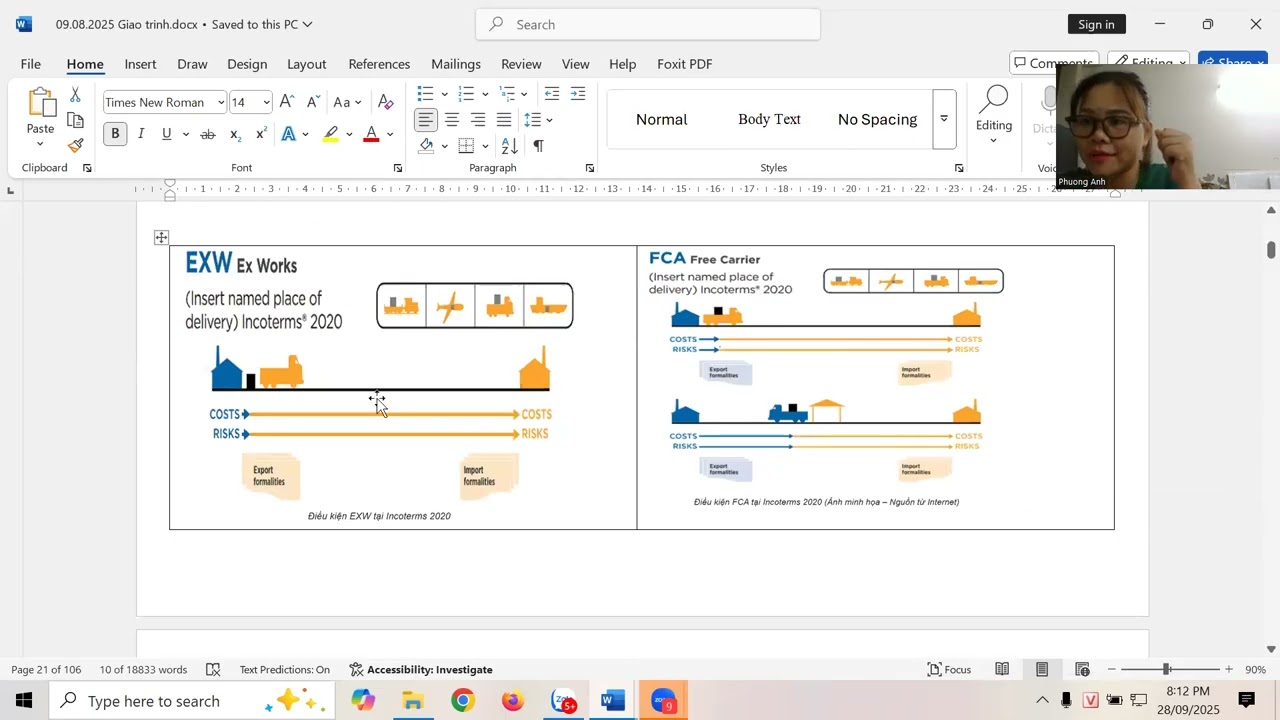Apply the Normal style
This screenshot has height=720, width=1280.
click(662, 119)
